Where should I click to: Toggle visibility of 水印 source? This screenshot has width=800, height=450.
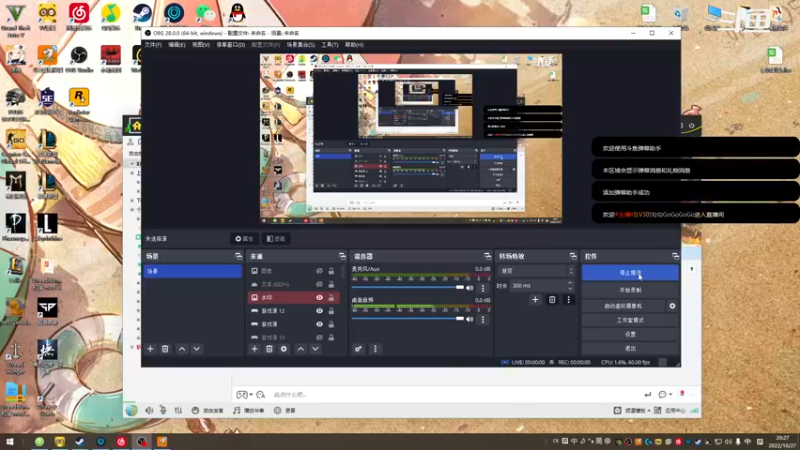point(319,297)
